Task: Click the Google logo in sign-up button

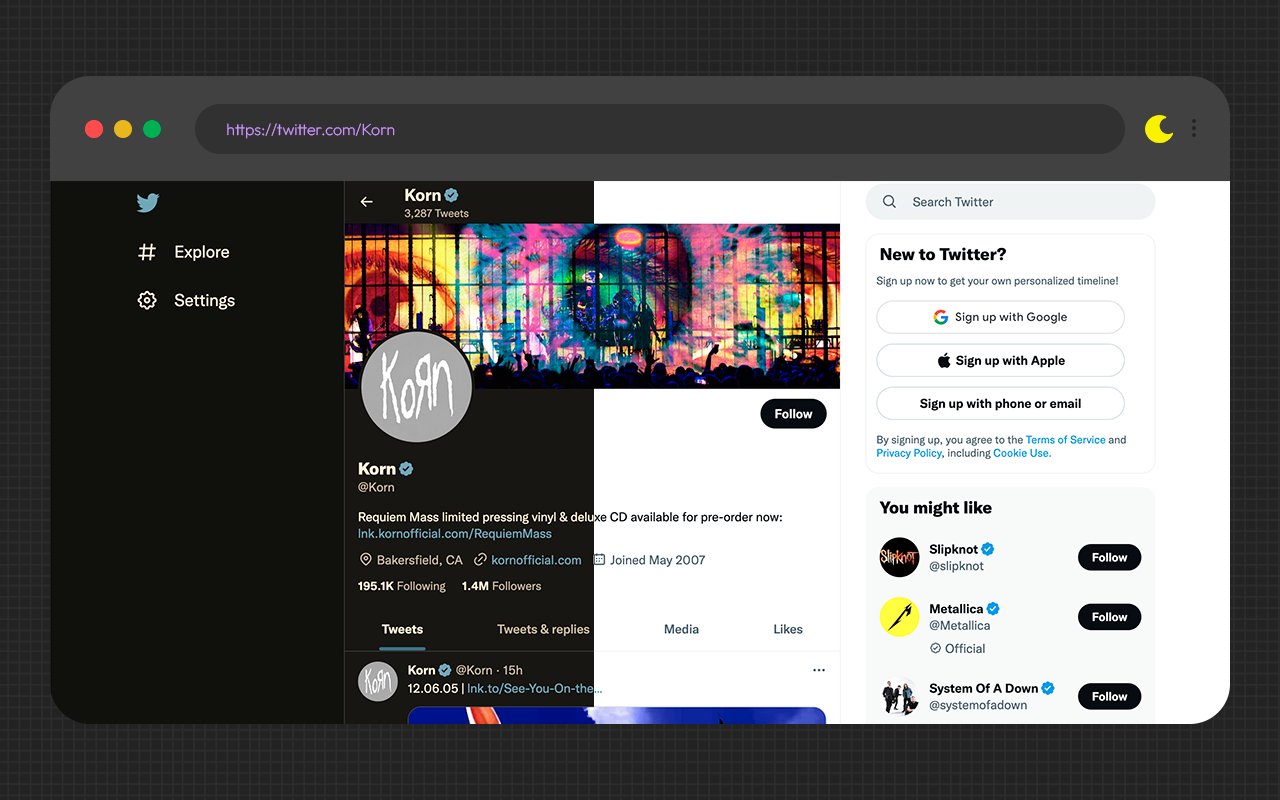Action: tap(941, 317)
